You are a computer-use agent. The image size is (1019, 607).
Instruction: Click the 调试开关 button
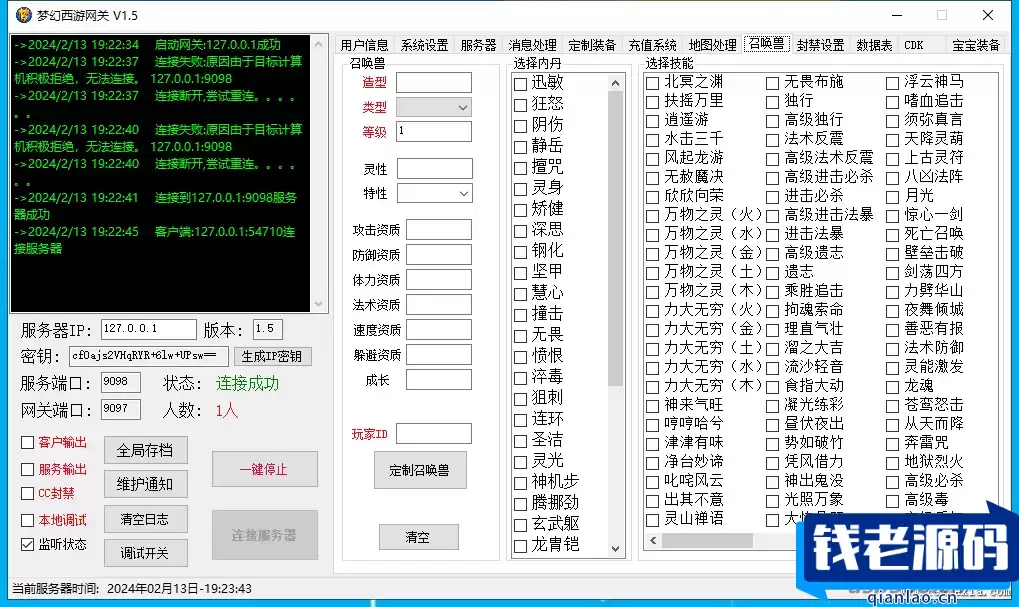tap(145, 553)
